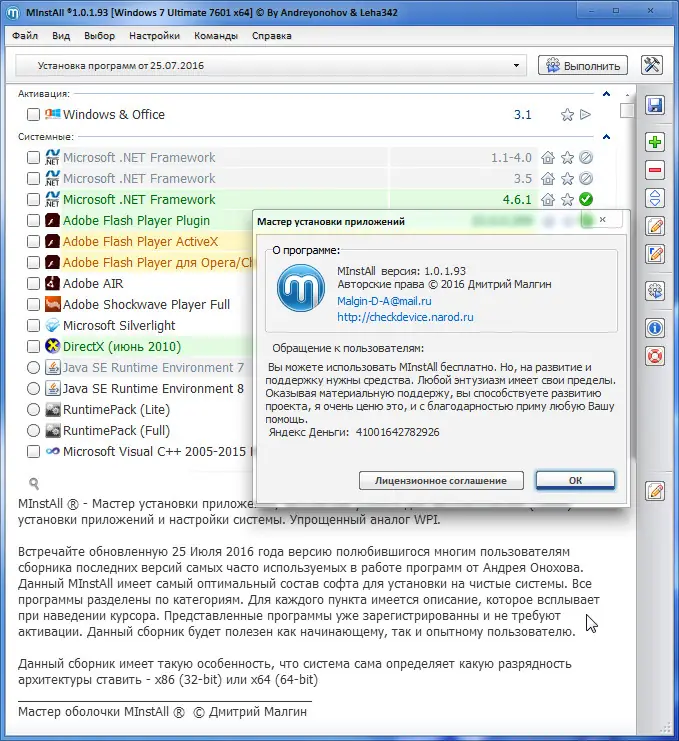
Task: Open the Настройки menu
Action: click(x=155, y=36)
